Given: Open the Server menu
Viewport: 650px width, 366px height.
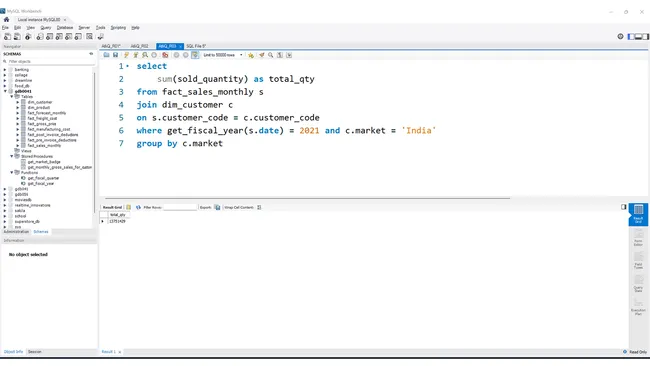Looking at the screenshot, I should pos(84,27).
